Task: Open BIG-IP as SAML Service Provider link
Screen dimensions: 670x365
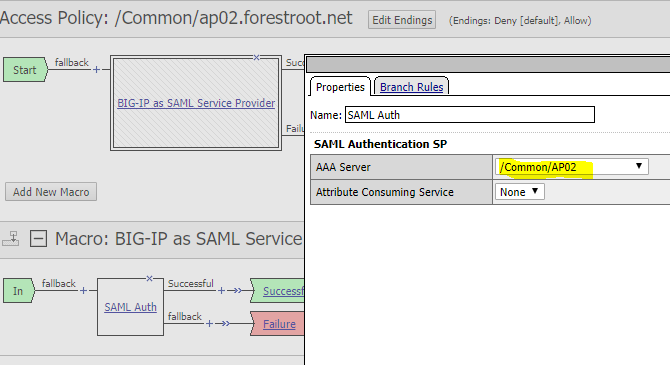Action: [196, 103]
